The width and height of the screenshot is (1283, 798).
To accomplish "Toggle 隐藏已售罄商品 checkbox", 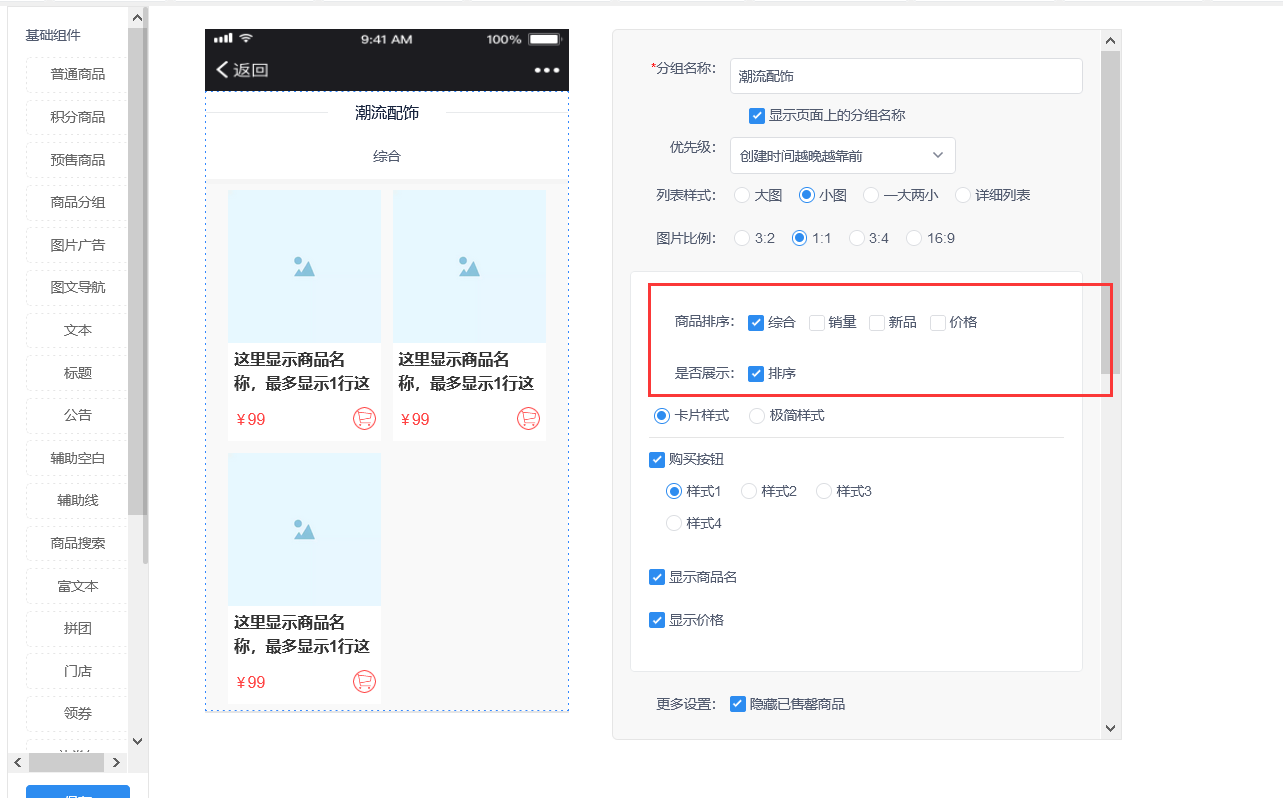I will (738, 704).
